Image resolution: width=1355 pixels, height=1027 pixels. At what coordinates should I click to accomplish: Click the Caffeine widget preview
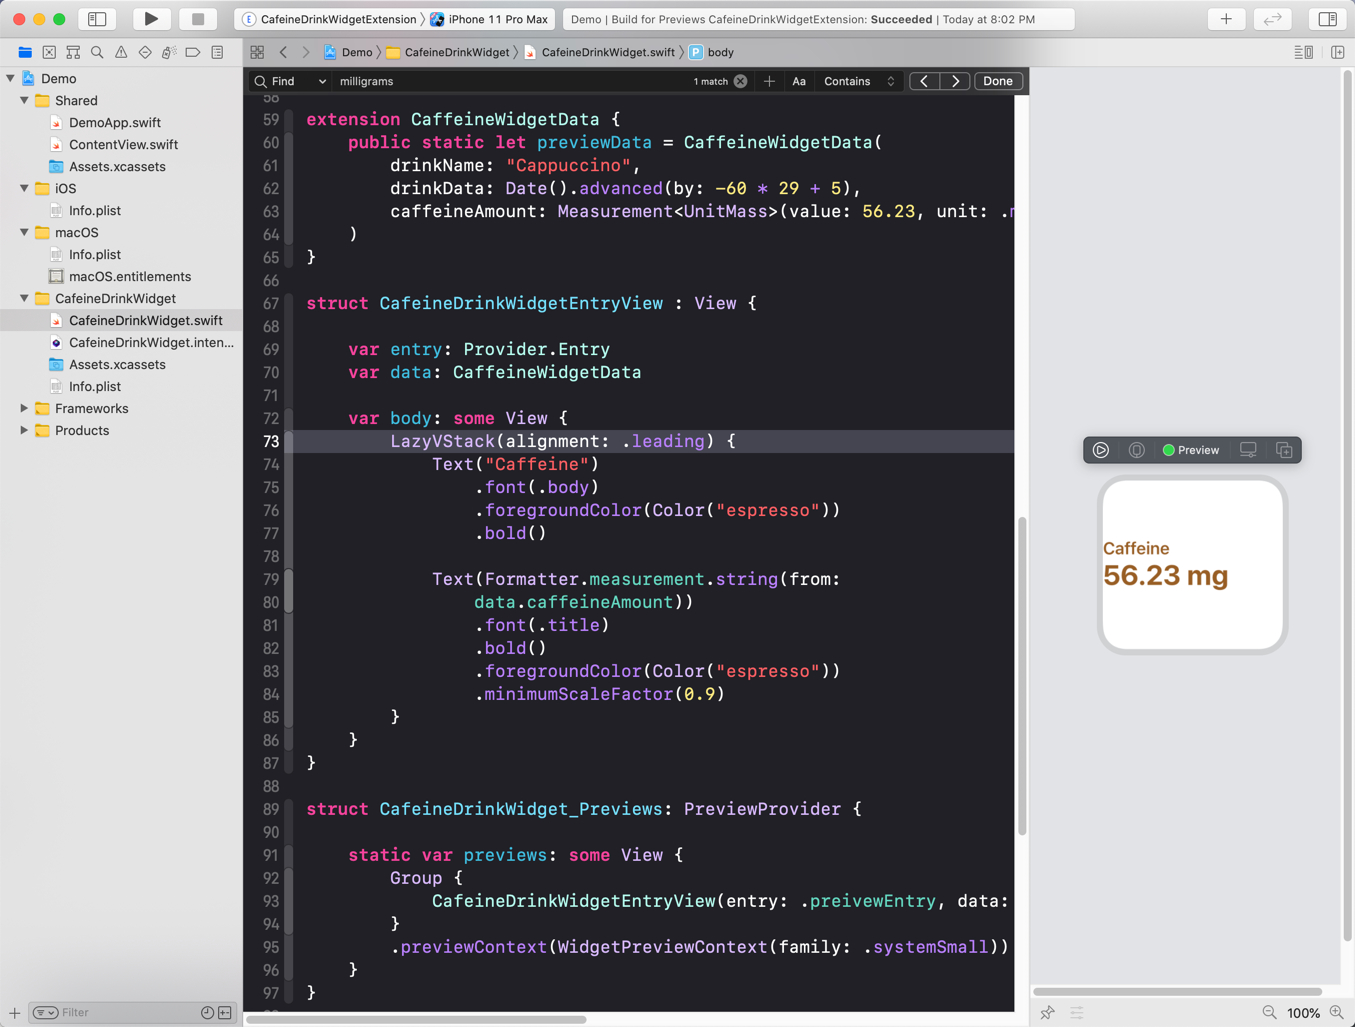point(1192,565)
